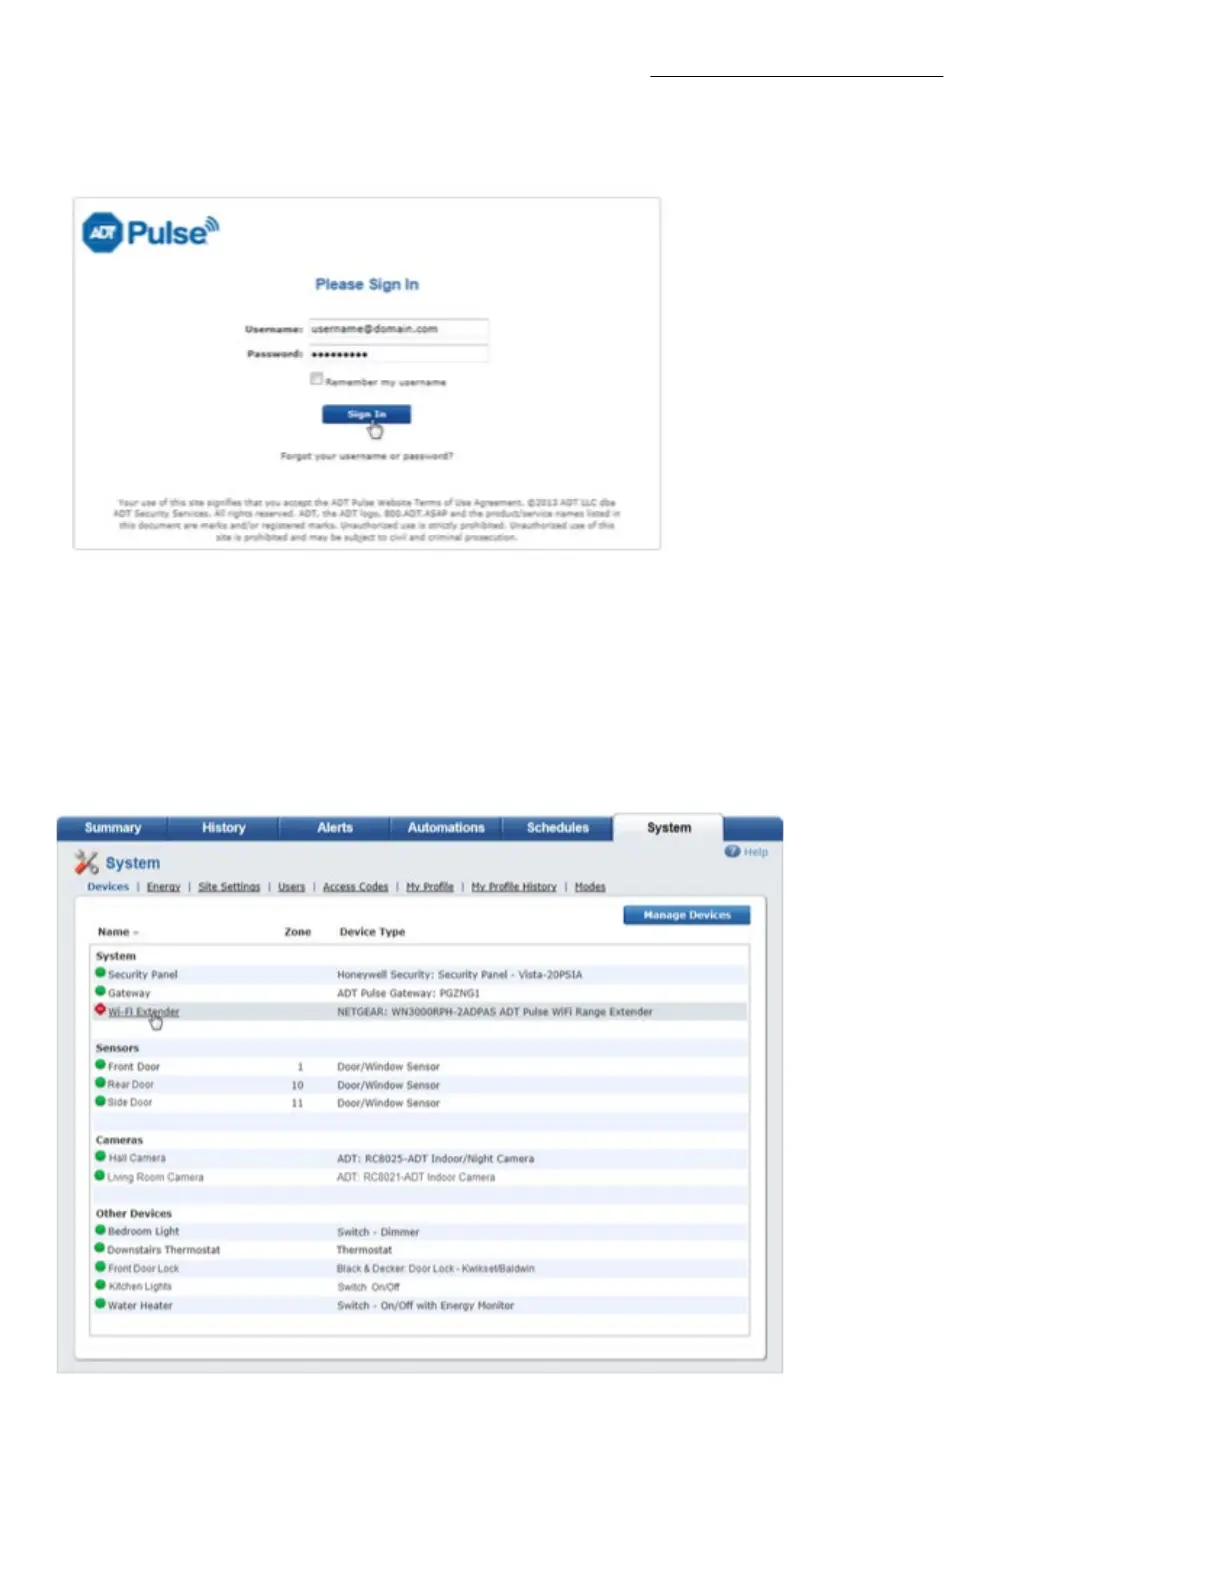Click ADT Pulse Gateway: PGZNG1 text
Screen dimensions: 1224x1584
(x=408, y=993)
